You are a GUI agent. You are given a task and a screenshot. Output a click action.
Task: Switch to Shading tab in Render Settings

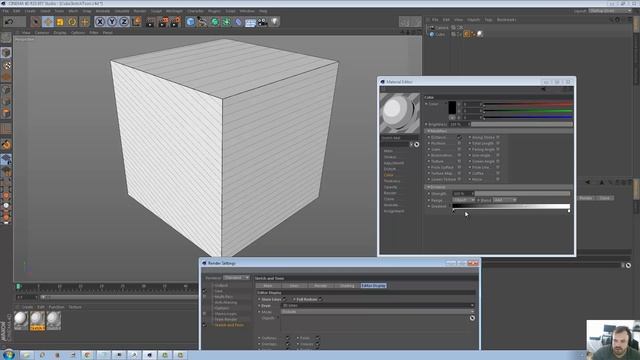tap(347, 286)
